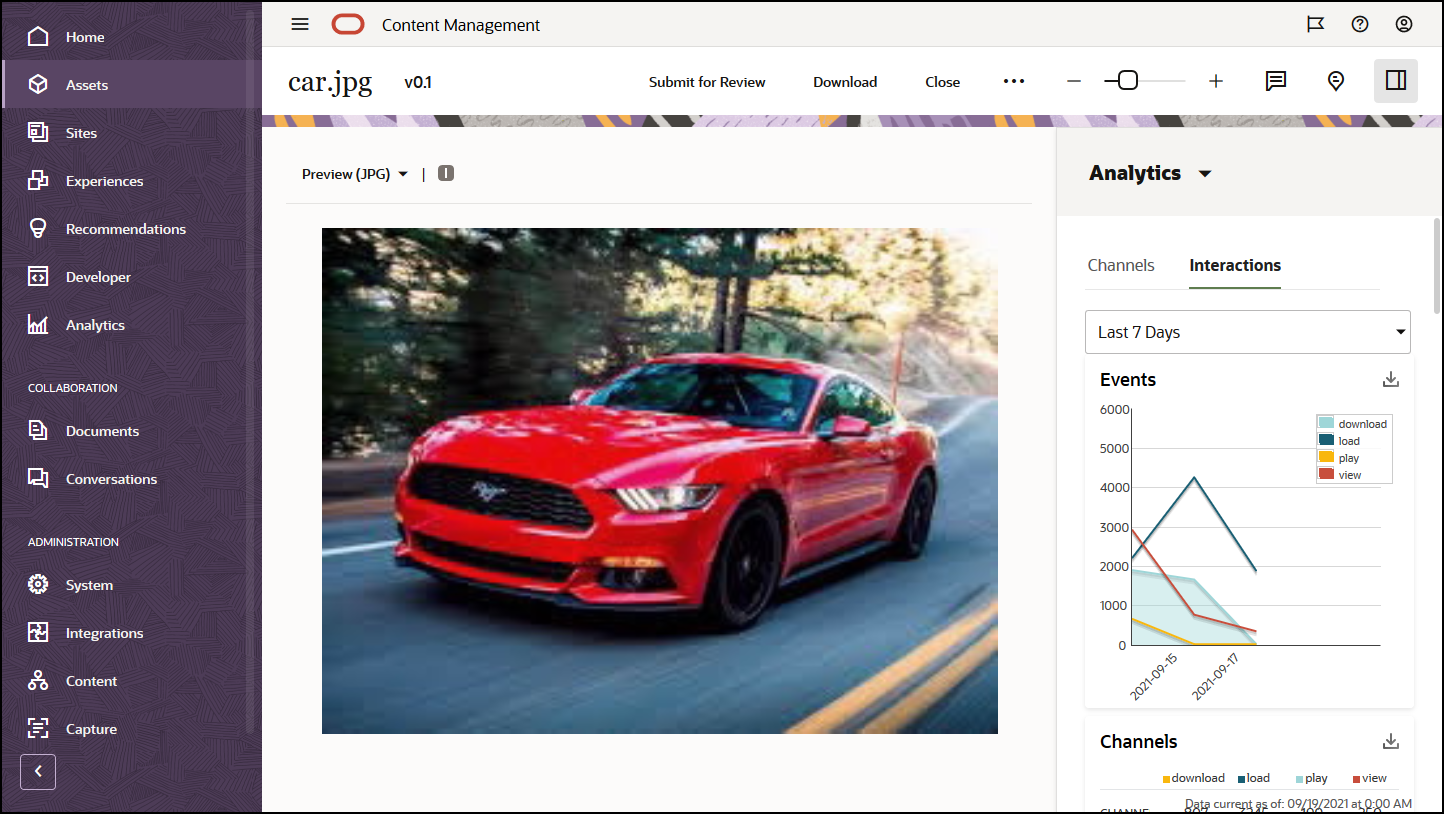
Task: Click the Developer code icon
Action: pos(38,277)
